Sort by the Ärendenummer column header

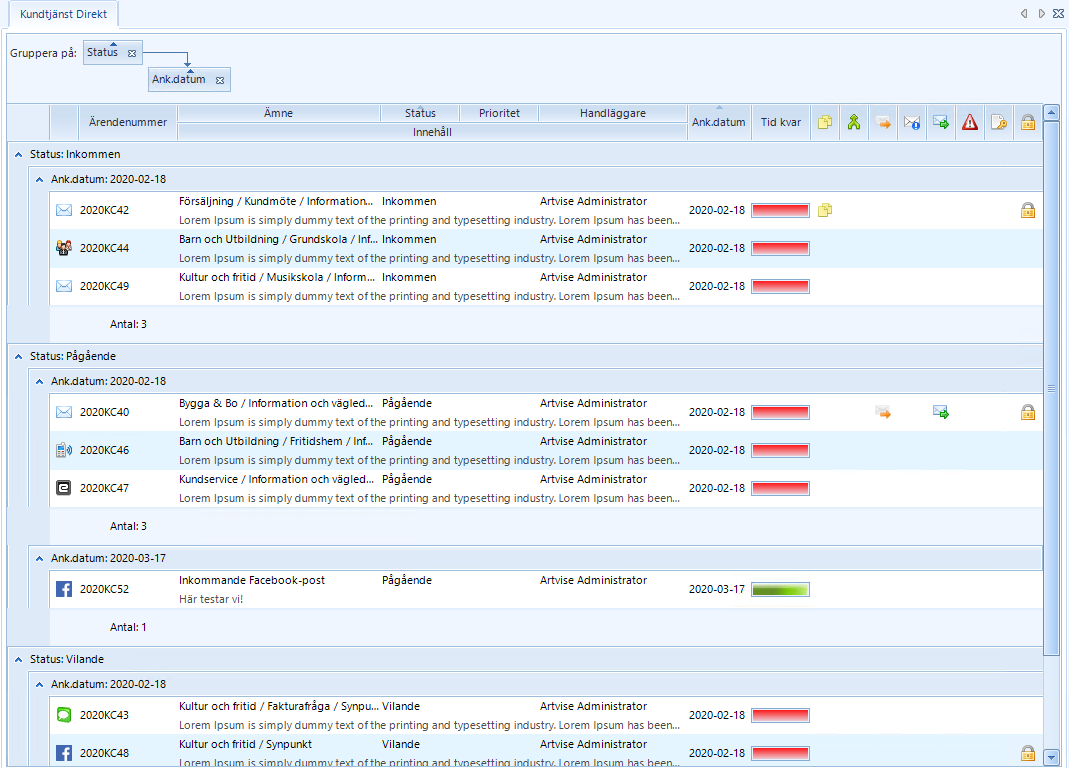pos(127,122)
